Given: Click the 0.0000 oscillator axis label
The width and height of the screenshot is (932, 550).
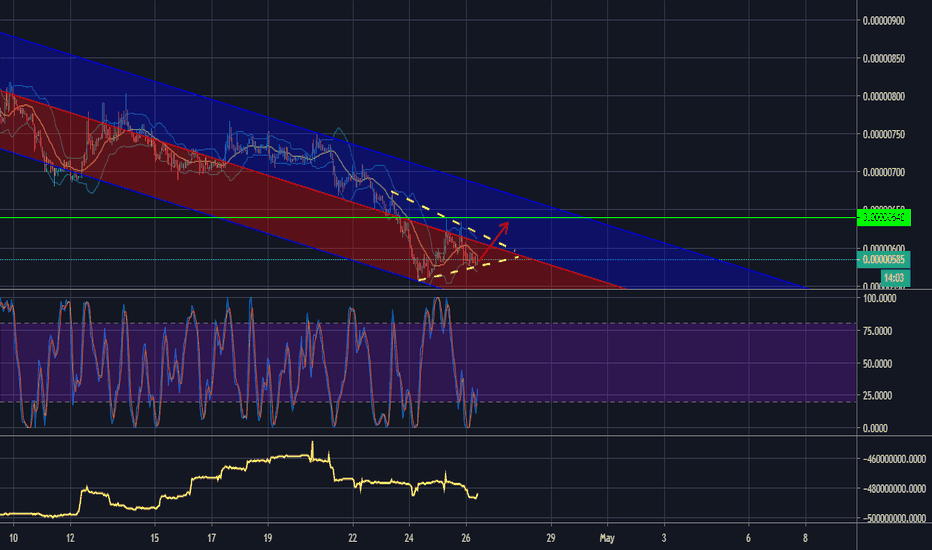Looking at the screenshot, I should (x=876, y=428).
